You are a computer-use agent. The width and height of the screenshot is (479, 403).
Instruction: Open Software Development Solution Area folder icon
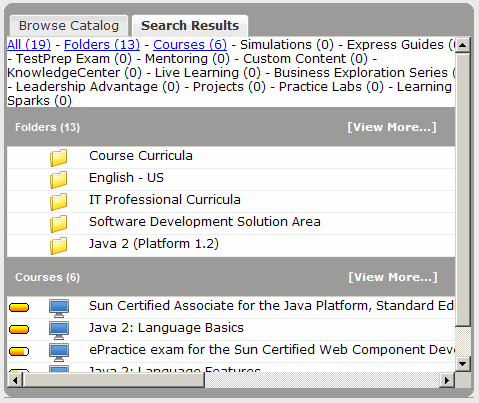pos(59,223)
